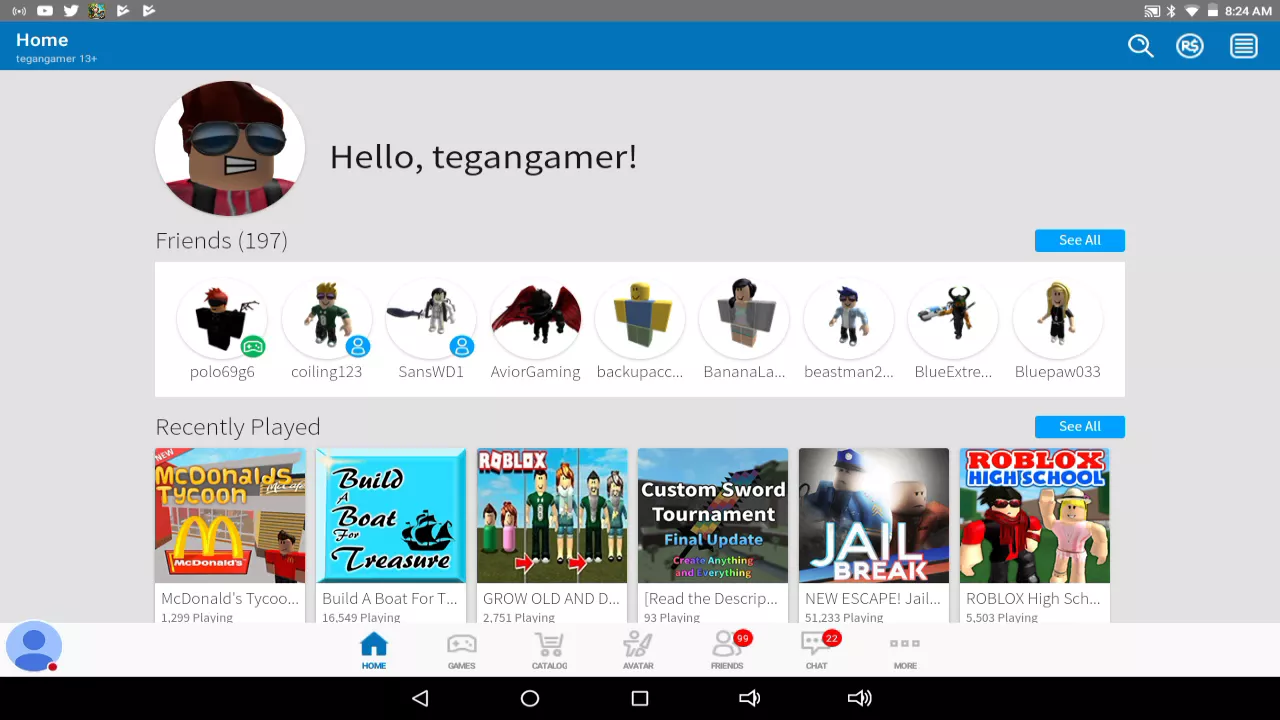Tap the Android home circle button
Image resolution: width=1280 pixels, height=720 pixels.
[530, 698]
